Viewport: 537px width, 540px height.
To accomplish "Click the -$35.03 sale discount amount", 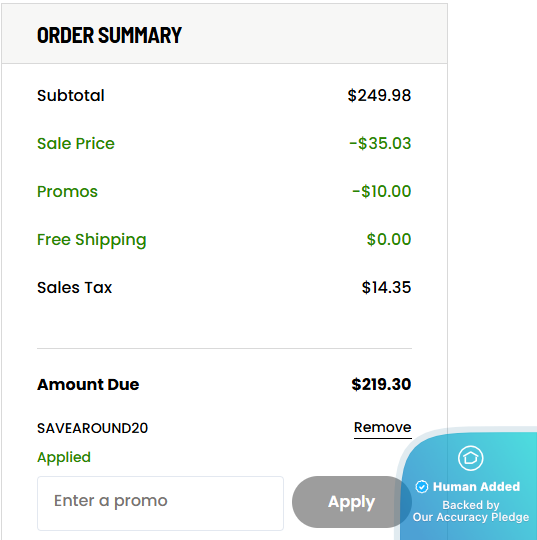I will [x=380, y=143].
